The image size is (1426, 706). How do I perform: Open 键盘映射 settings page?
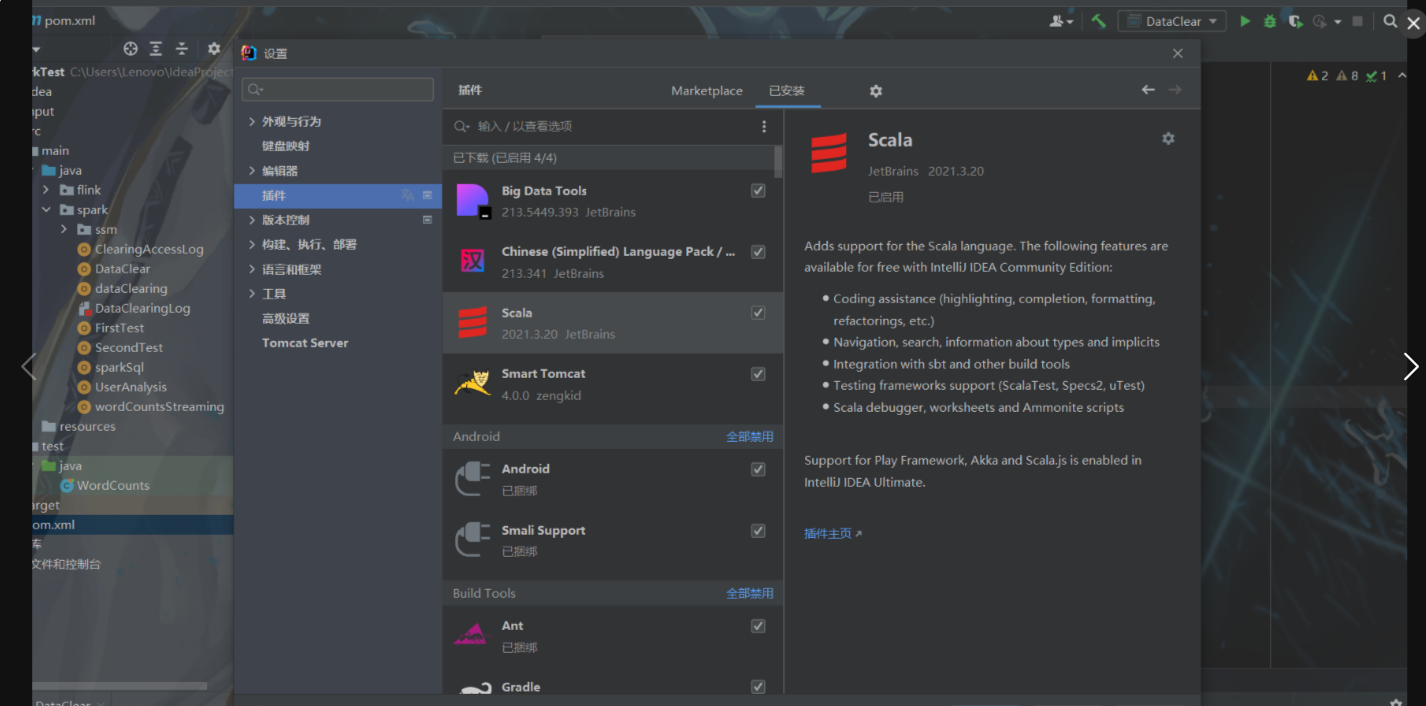[x=286, y=146]
